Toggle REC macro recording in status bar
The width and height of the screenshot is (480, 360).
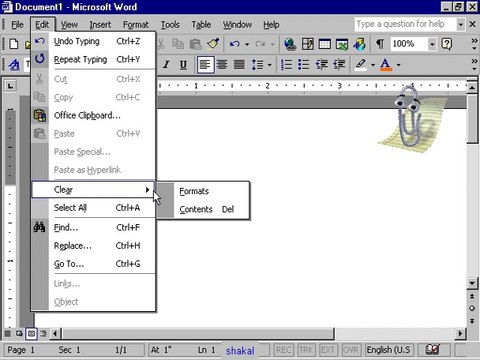pyautogui.click(x=283, y=350)
